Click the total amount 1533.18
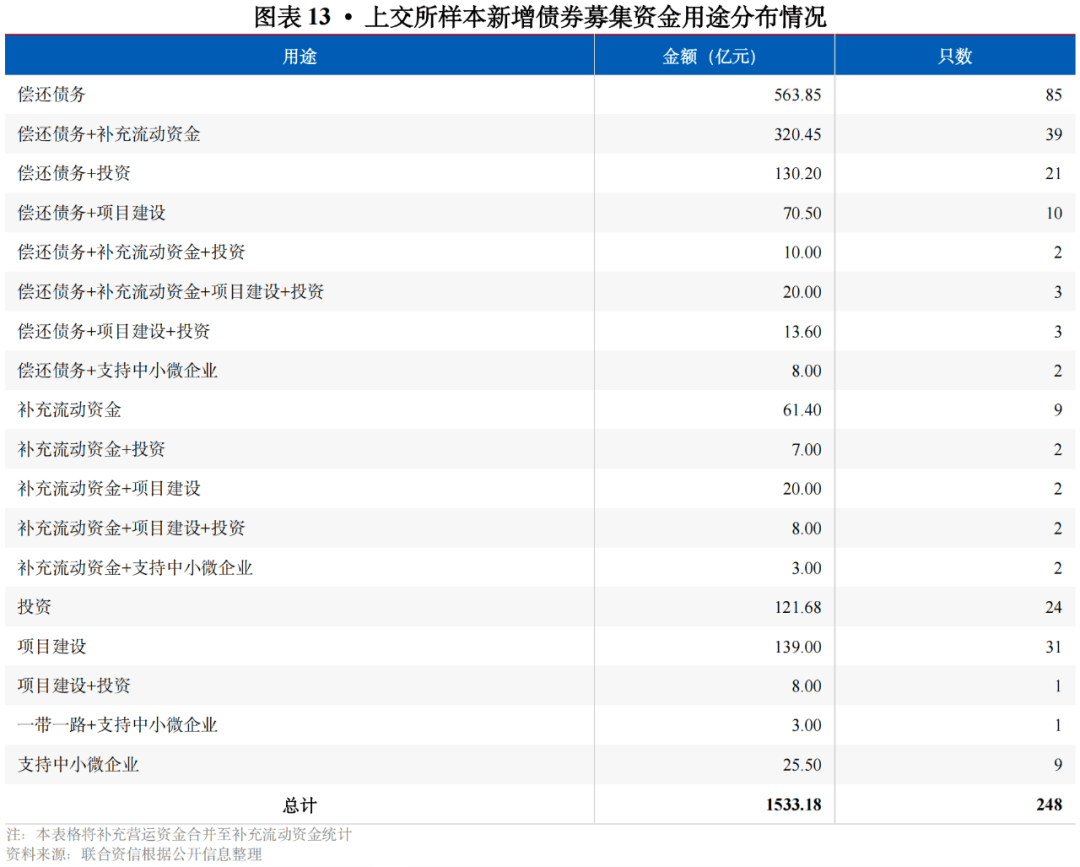This screenshot has width=1080, height=867. [793, 804]
